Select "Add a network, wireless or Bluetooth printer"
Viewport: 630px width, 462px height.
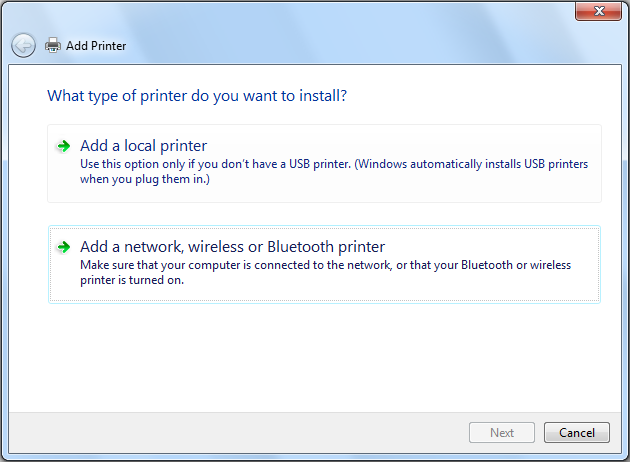pos(232,247)
